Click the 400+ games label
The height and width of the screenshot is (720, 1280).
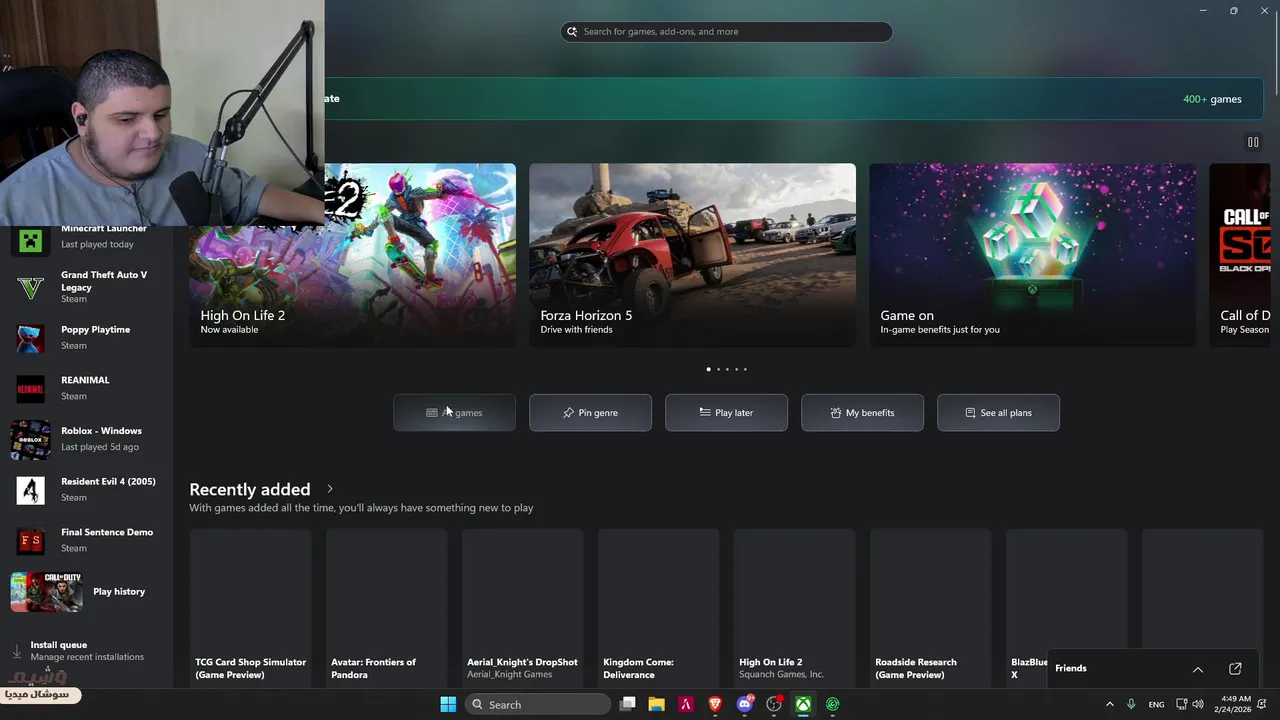click(x=1212, y=99)
